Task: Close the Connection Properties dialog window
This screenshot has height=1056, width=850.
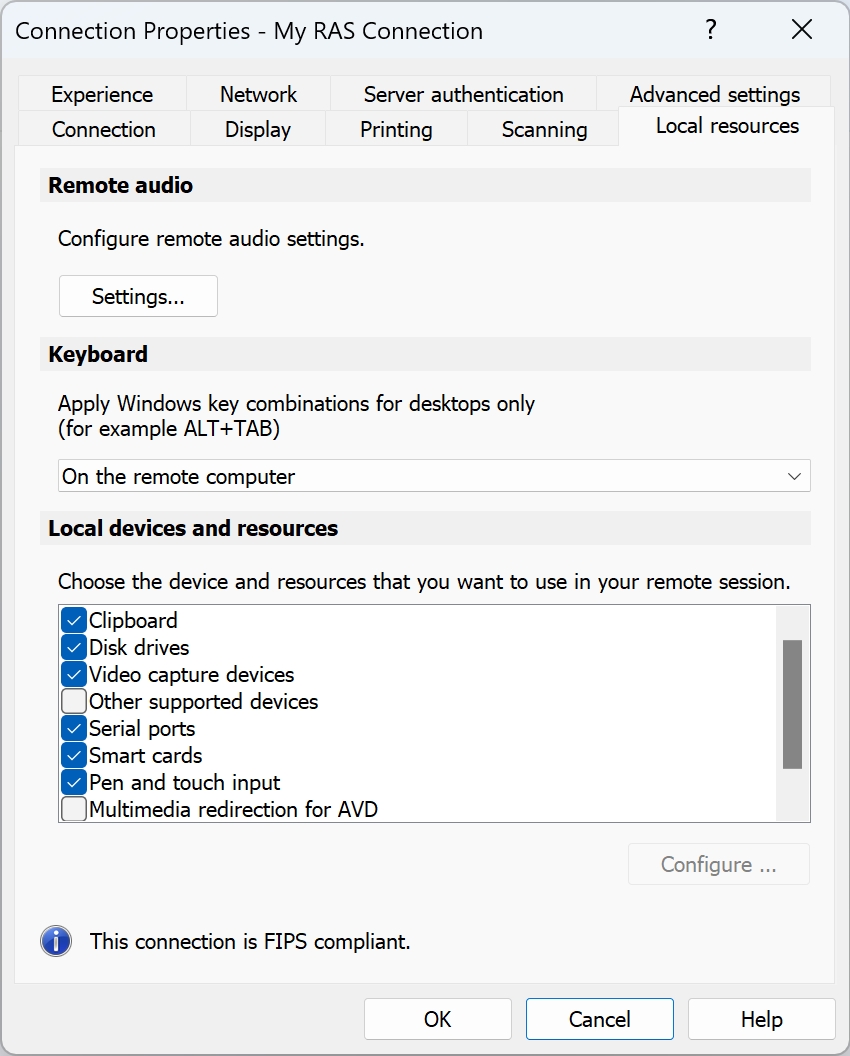Action: [801, 30]
